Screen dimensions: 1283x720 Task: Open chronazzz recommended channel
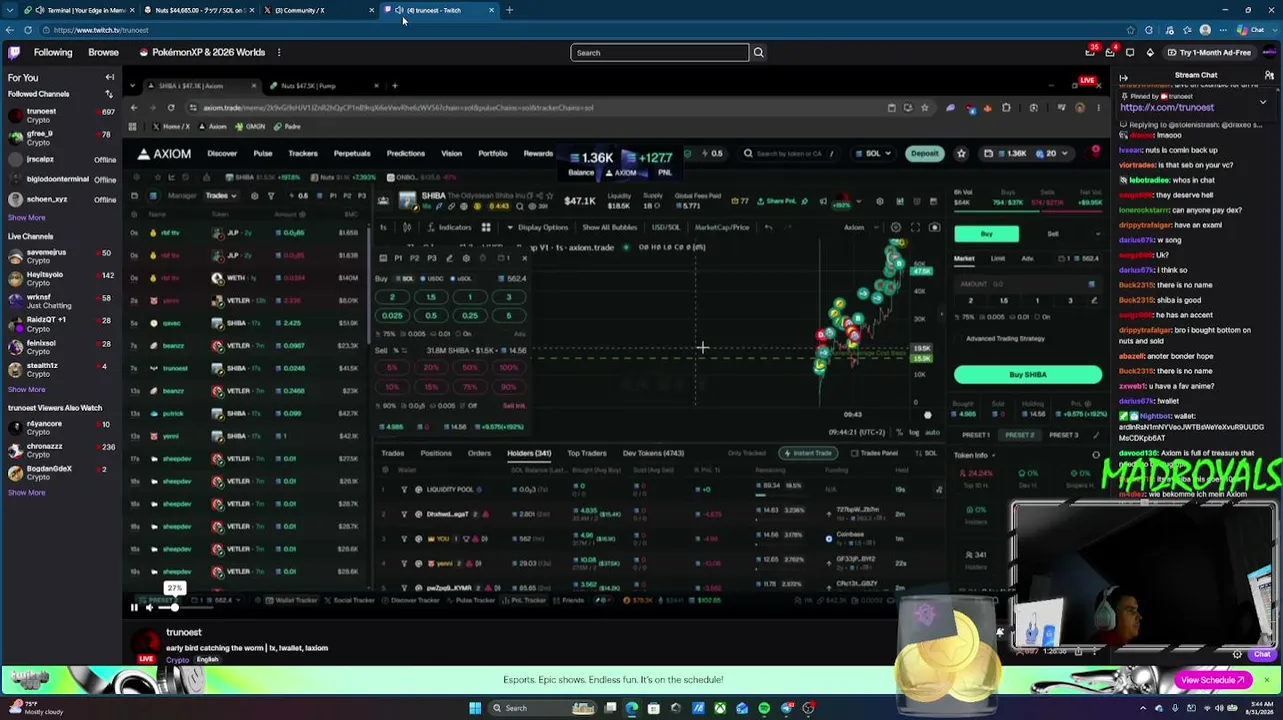[60, 450]
